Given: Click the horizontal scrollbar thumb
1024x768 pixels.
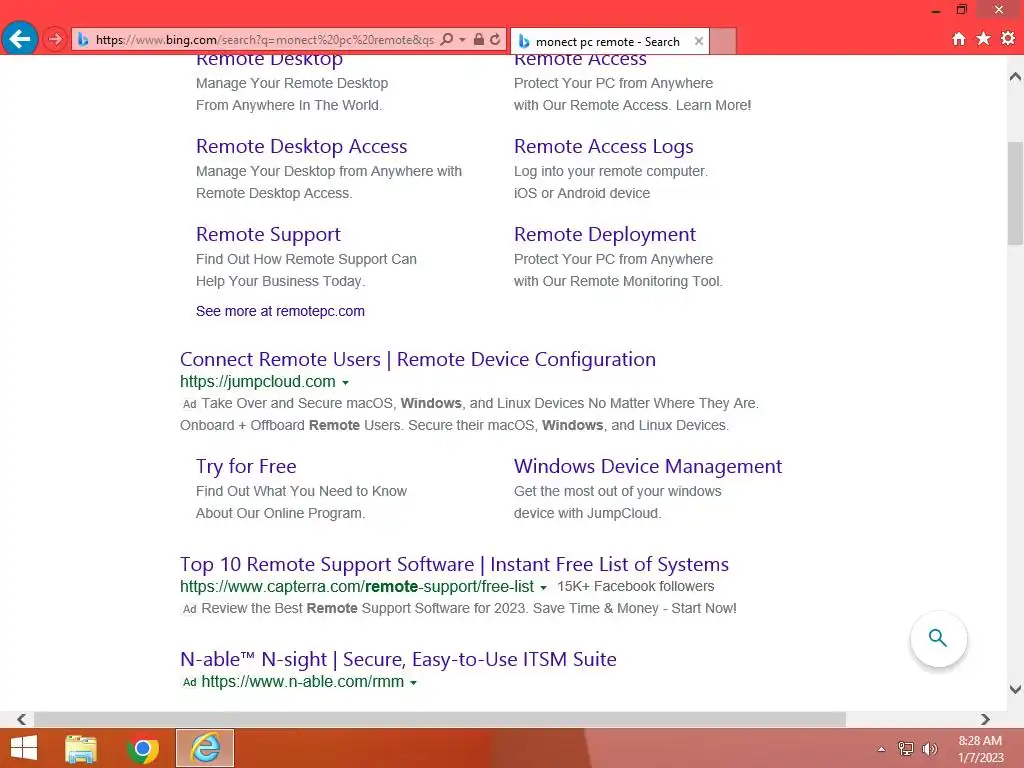Looking at the screenshot, I should (440, 719).
